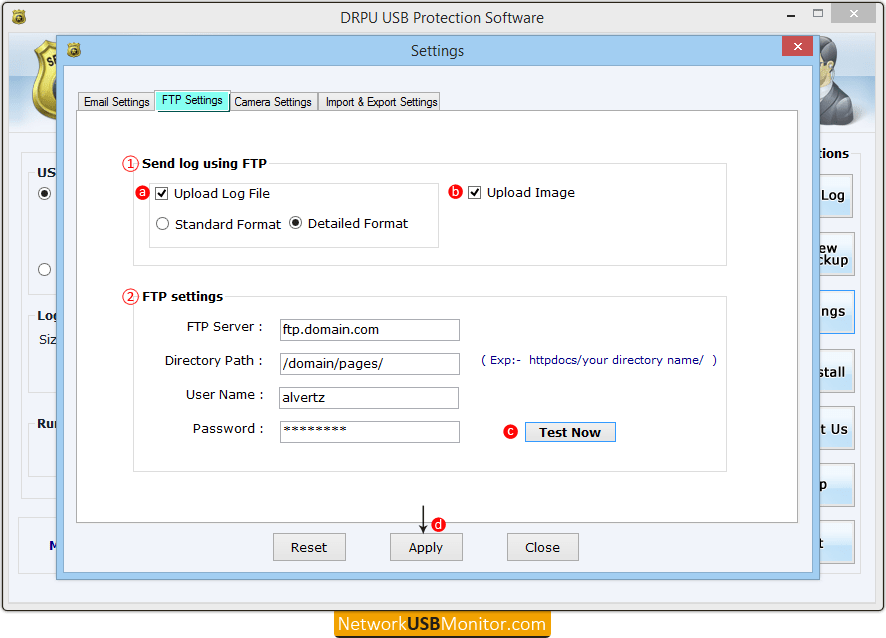Select the second radio button in main window

[45, 270]
